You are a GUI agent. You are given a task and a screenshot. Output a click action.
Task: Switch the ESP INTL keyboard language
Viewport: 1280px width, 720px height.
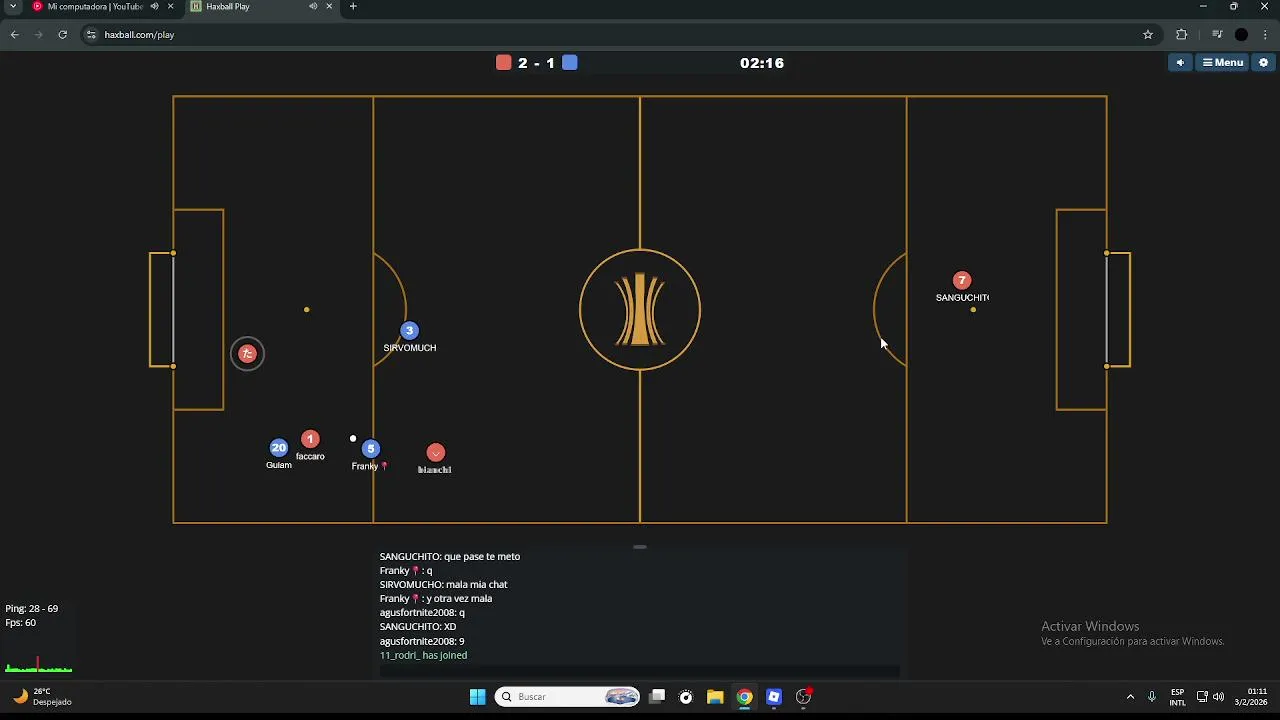click(1178, 697)
